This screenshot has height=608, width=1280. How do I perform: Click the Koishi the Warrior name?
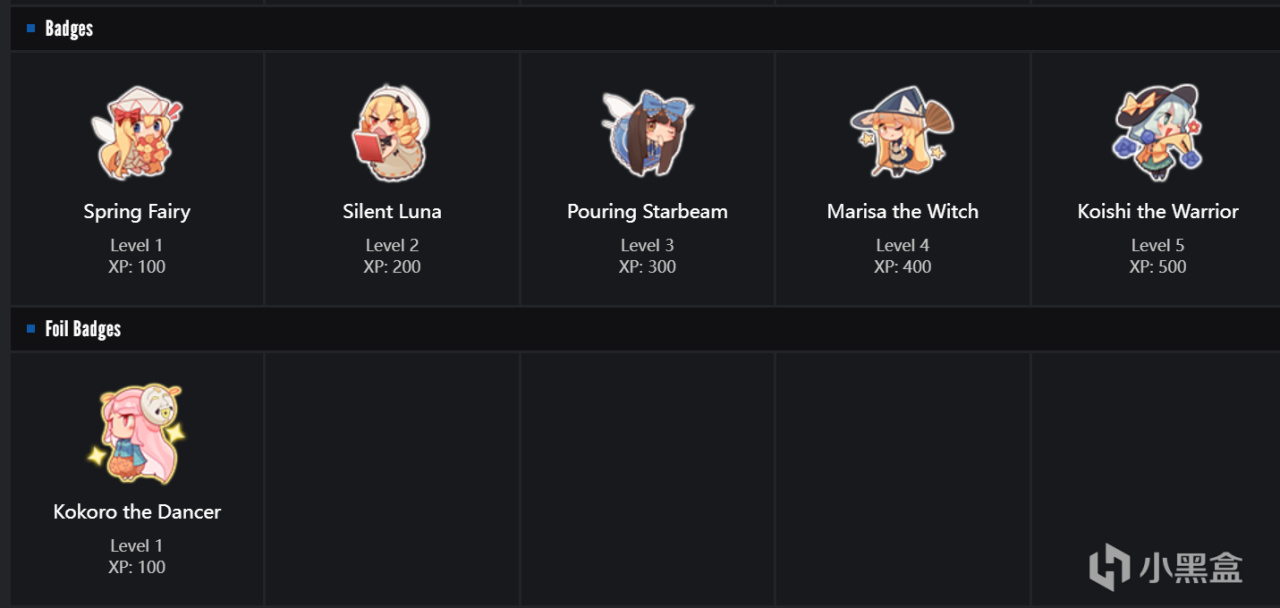(1158, 211)
